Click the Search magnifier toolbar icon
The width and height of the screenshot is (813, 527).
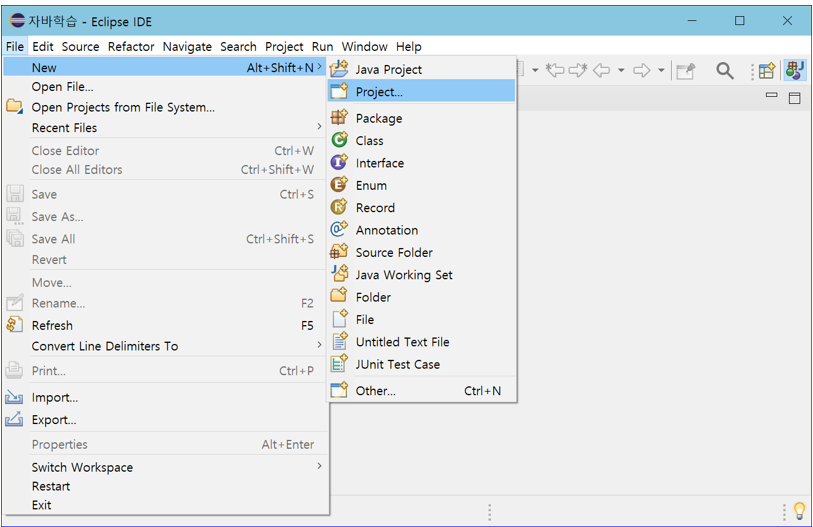point(724,70)
